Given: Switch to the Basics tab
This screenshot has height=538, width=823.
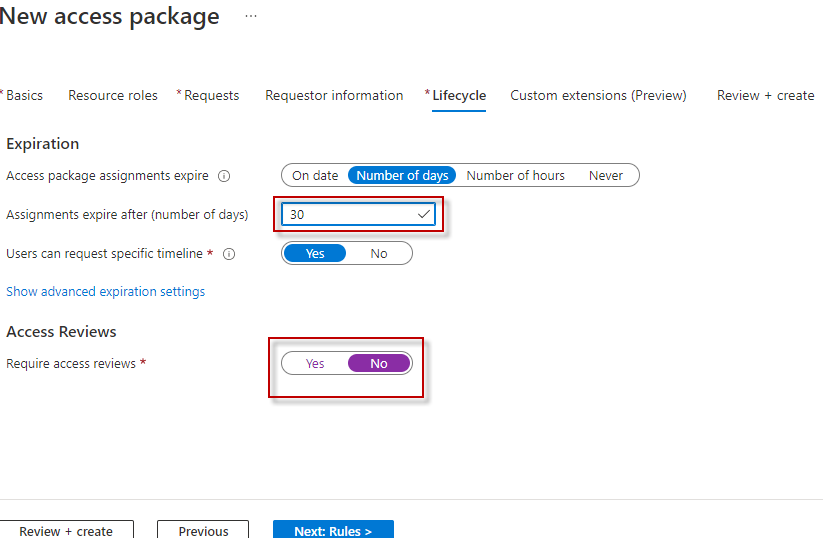Looking at the screenshot, I should point(25,96).
